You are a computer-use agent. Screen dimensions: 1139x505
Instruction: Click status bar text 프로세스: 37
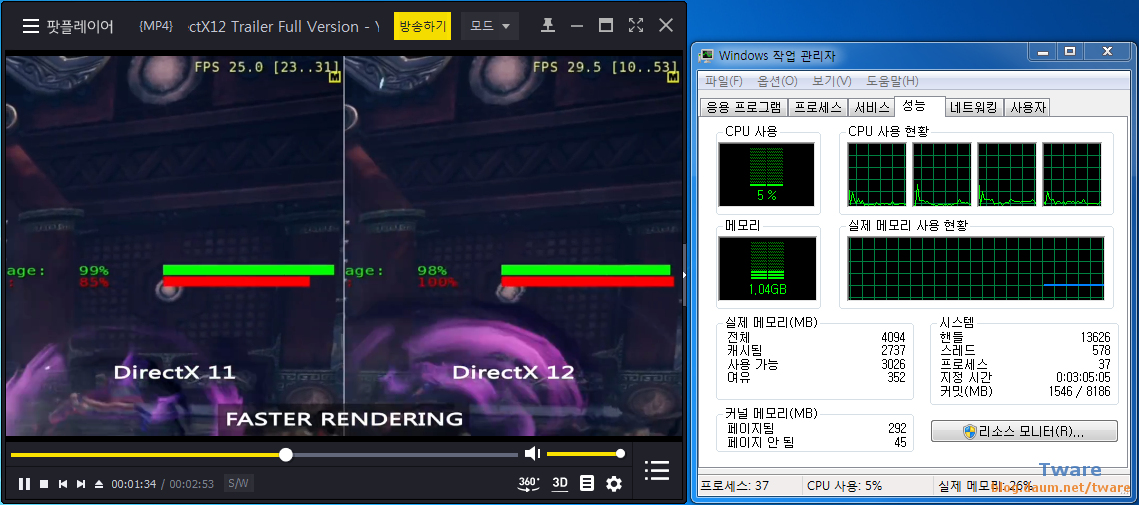(734, 485)
